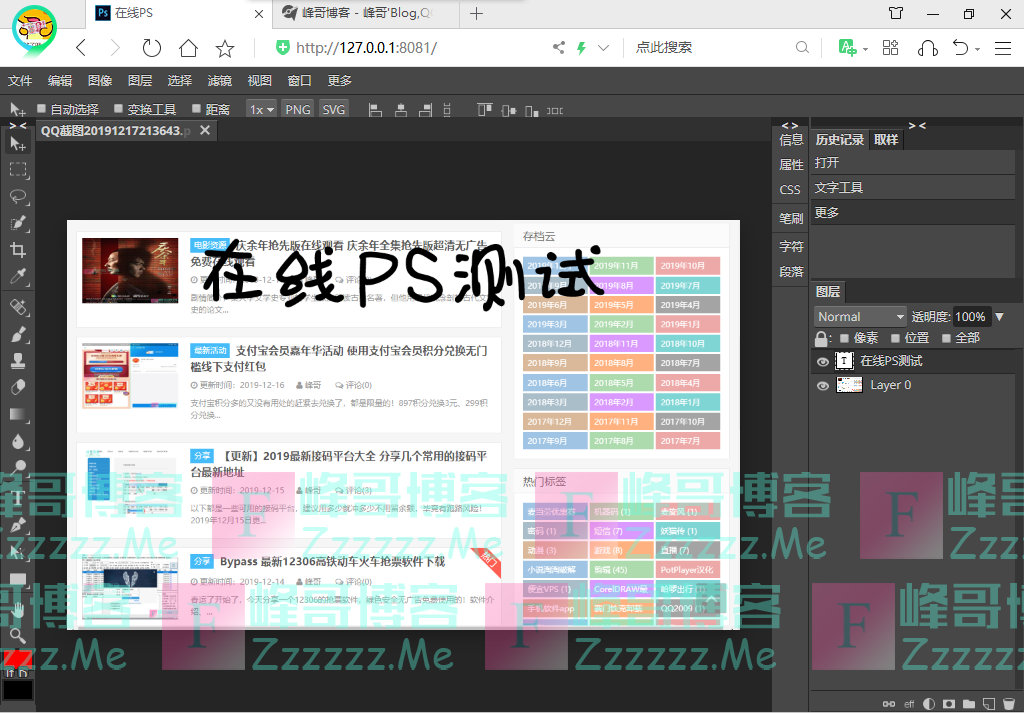Select the Eyedropper tool
The height and width of the screenshot is (713, 1024).
click(18, 277)
